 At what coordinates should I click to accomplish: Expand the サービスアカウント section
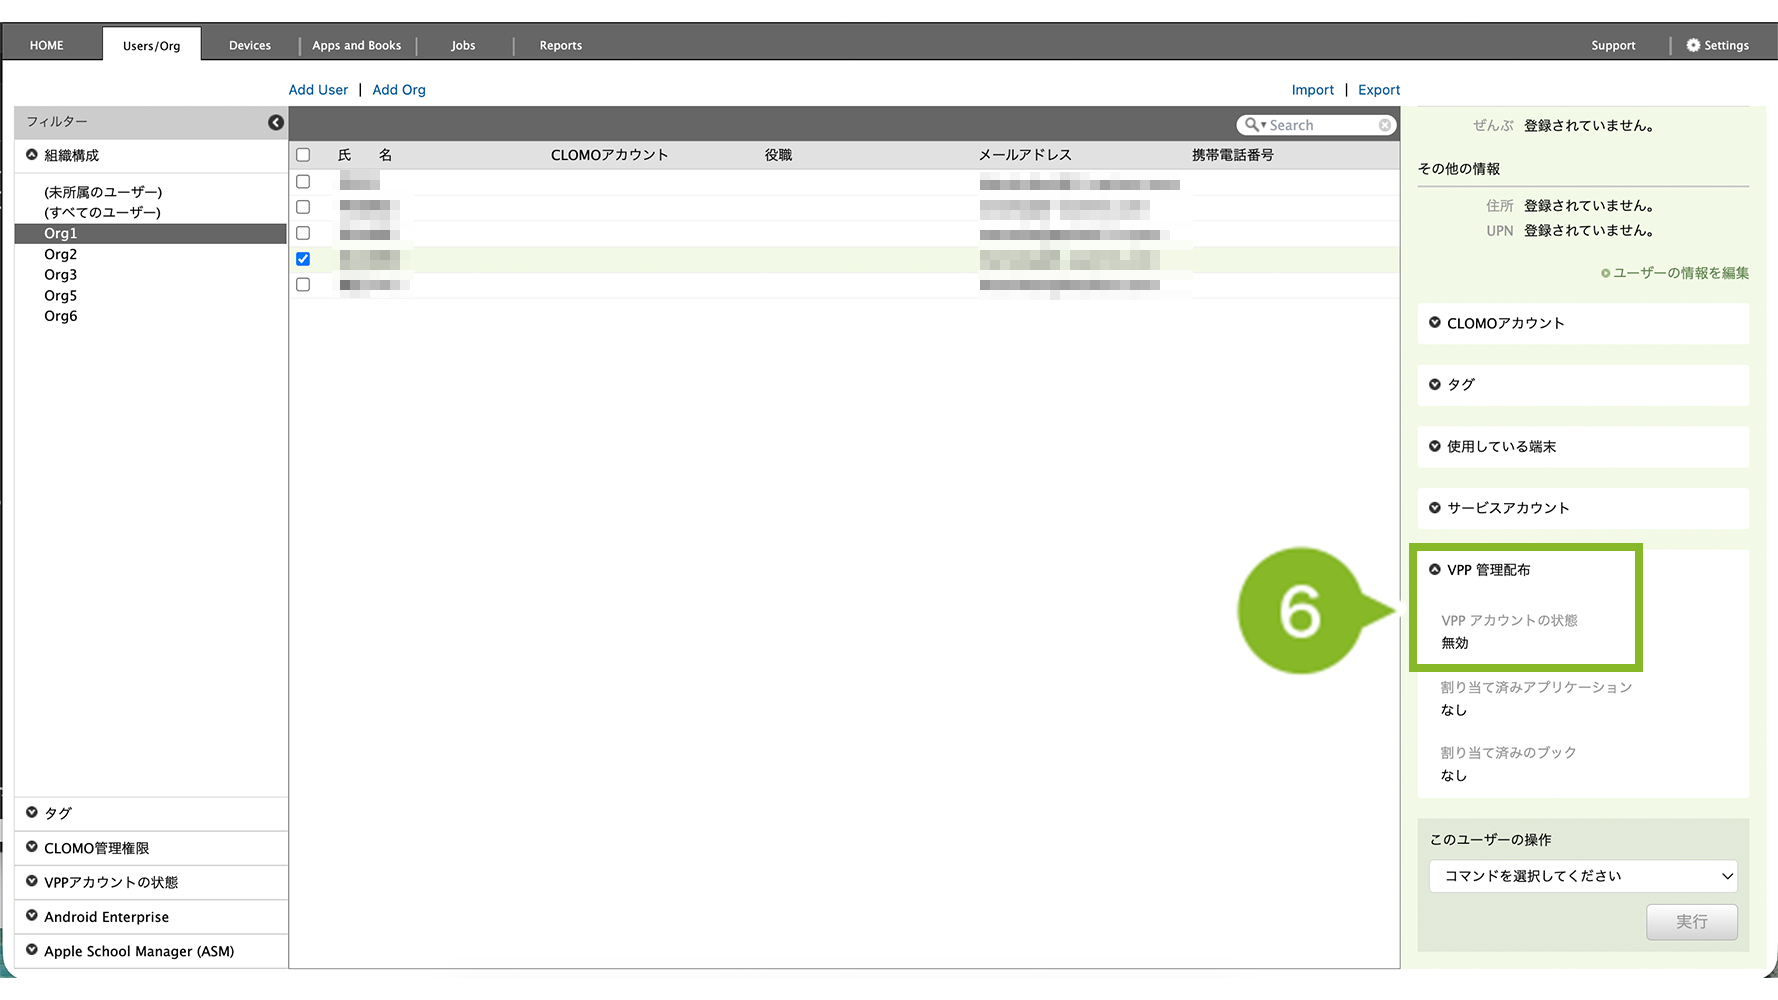pos(1435,508)
